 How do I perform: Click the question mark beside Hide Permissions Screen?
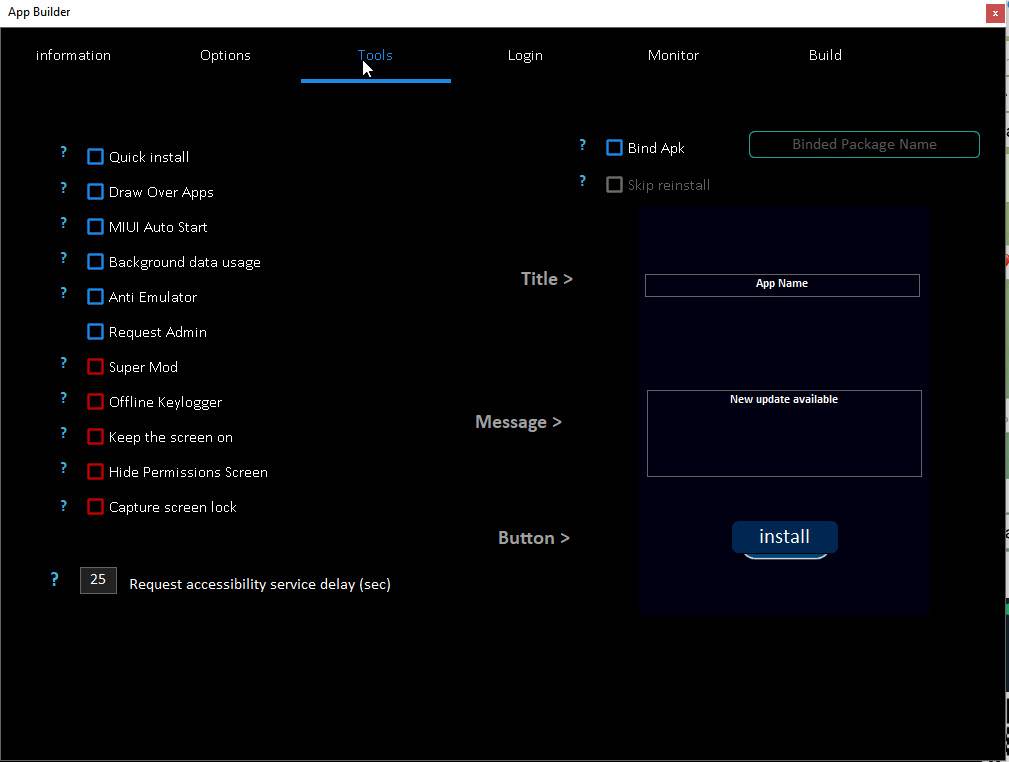(63, 467)
